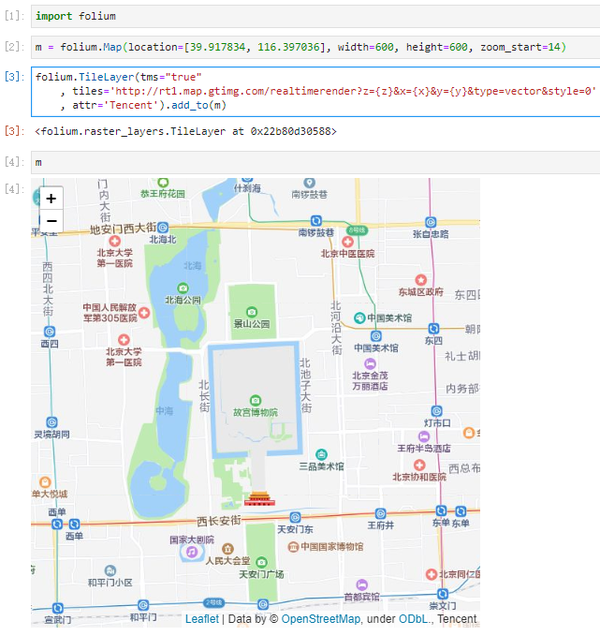The width and height of the screenshot is (600, 636).
Task: Click the 天安门东 subway station icon
Action: 295,517
